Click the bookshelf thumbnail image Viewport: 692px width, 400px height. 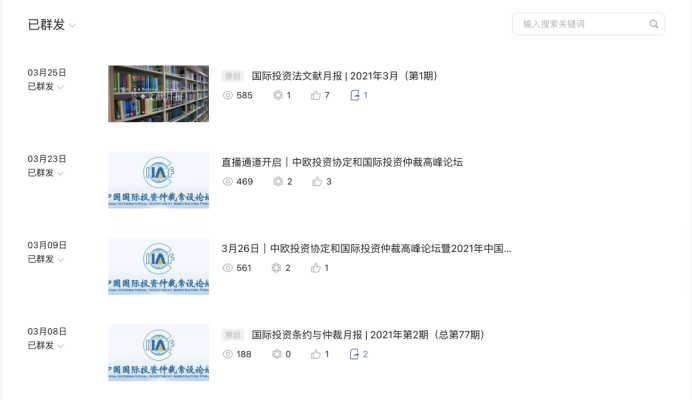158,94
